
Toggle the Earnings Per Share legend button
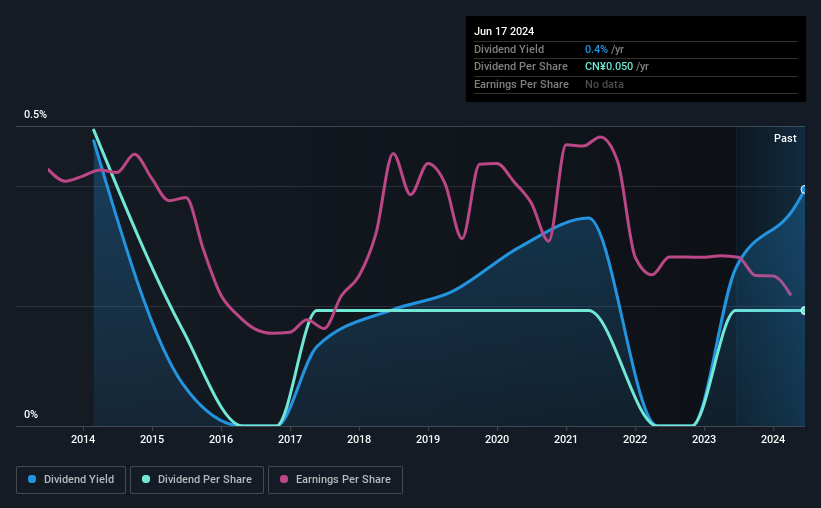click(x=335, y=480)
